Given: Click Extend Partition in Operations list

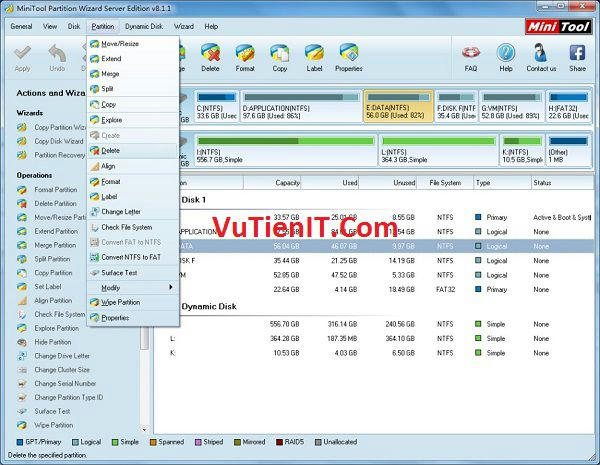Looking at the screenshot, I should coord(56,231).
